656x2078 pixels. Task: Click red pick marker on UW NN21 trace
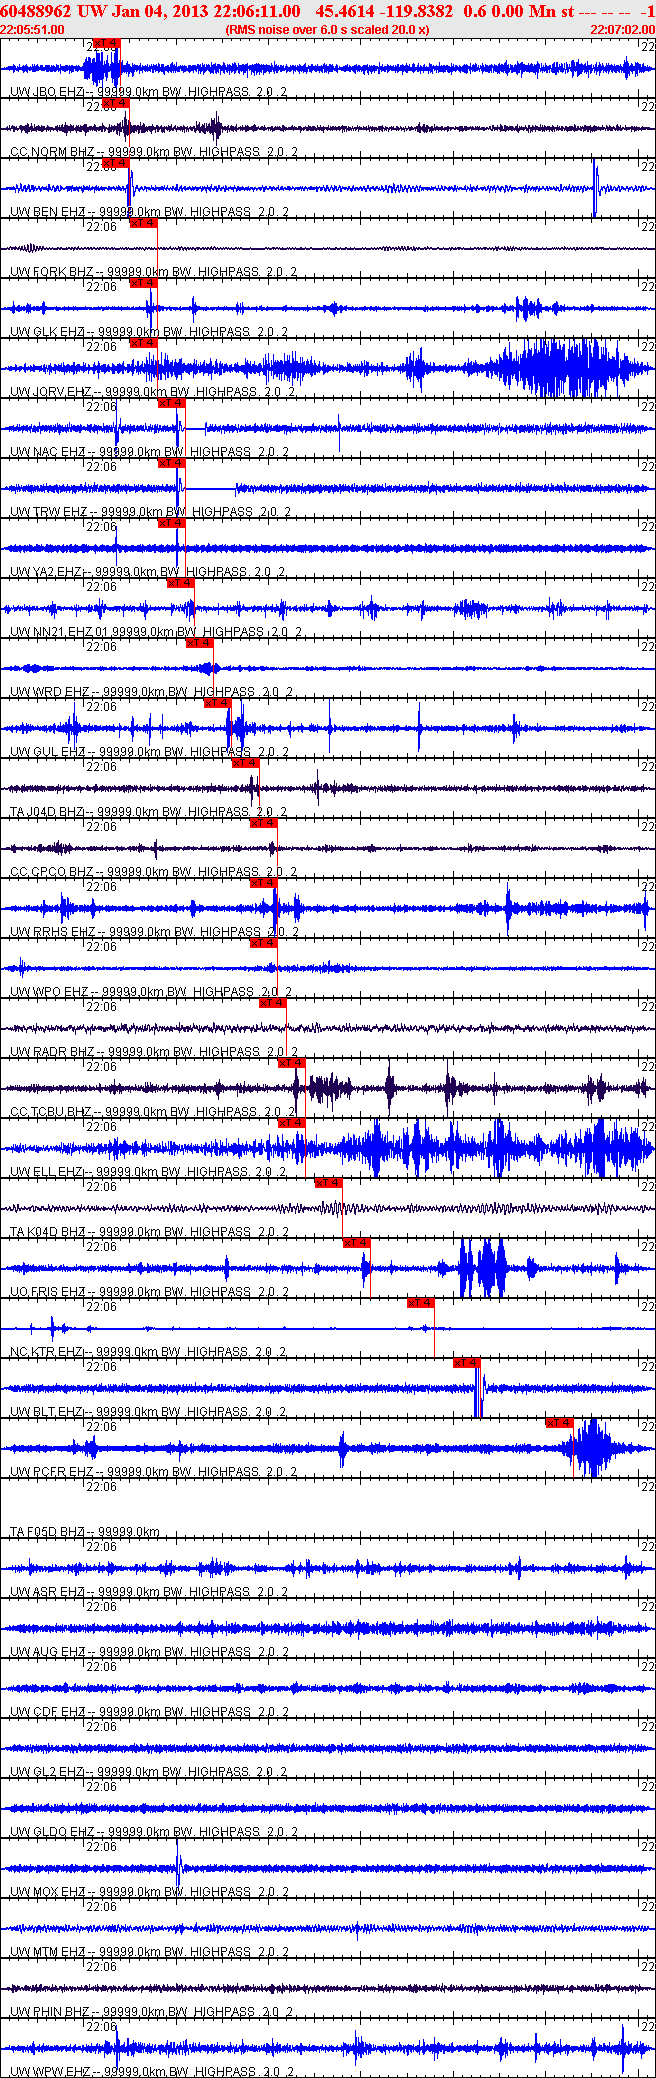[x=180, y=583]
